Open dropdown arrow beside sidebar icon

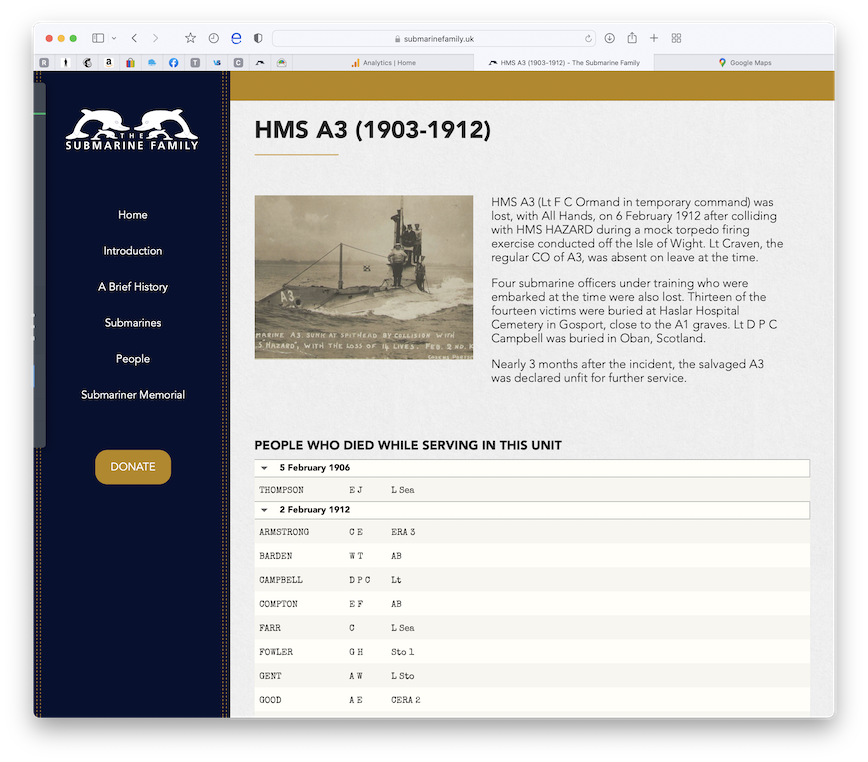click(114, 38)
